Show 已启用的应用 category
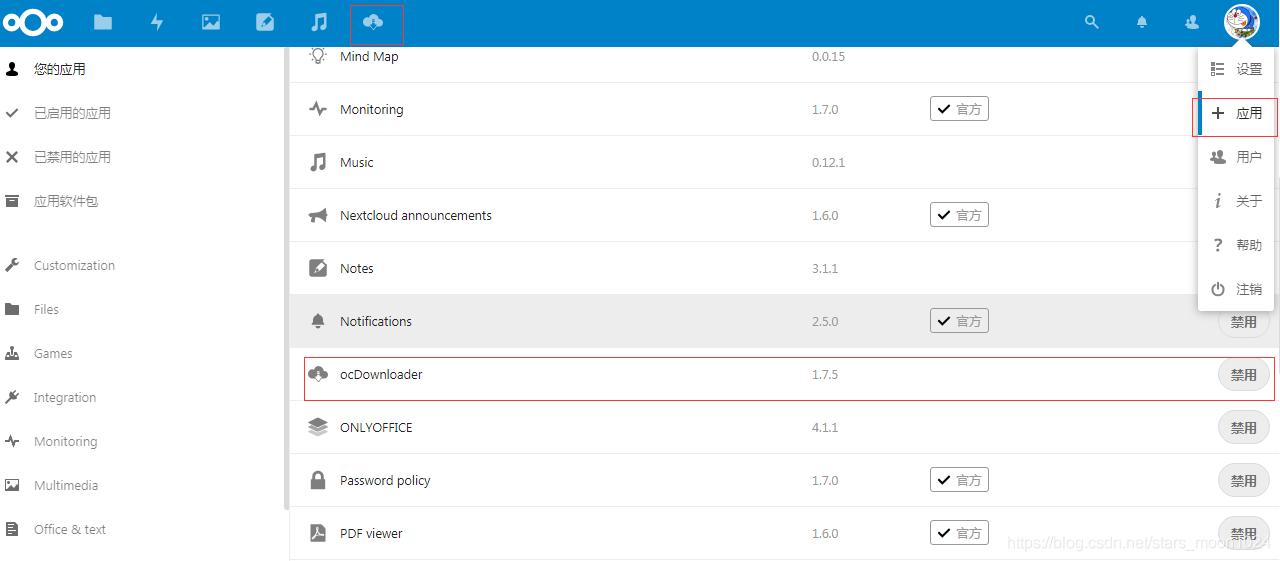Screen dimensions: 1280x561 point(72,113)
